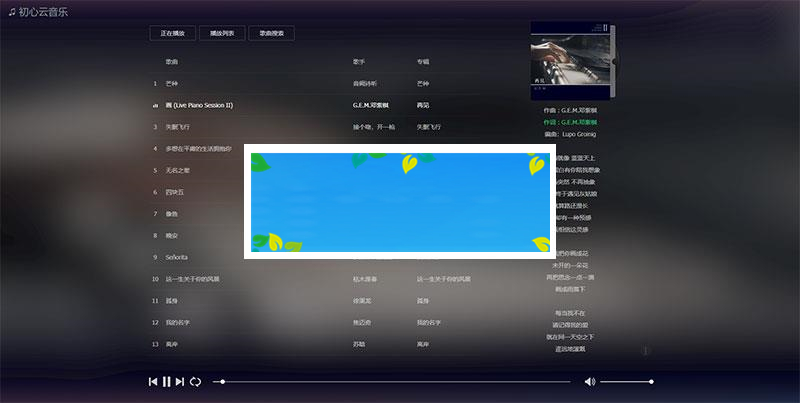800x403 pixels.
Task: Mute using the speaker volume icon
Action: (590, 382)
